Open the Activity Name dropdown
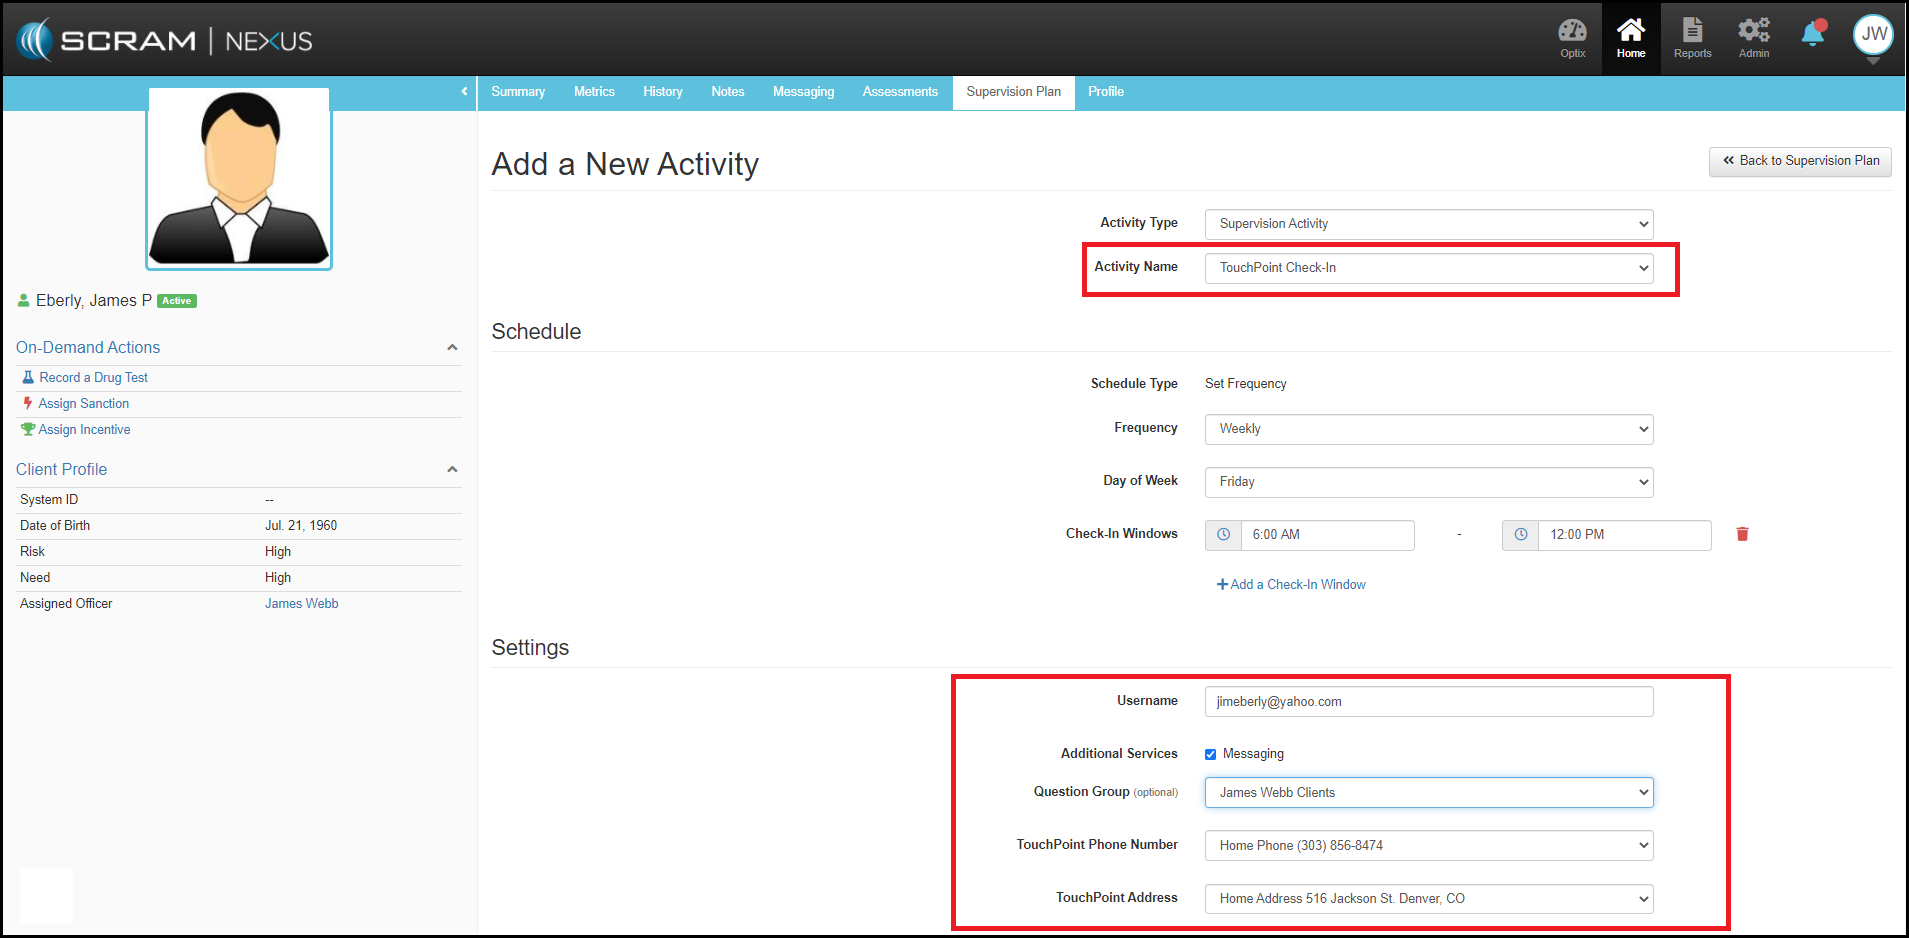 (x=1428, y=268)
